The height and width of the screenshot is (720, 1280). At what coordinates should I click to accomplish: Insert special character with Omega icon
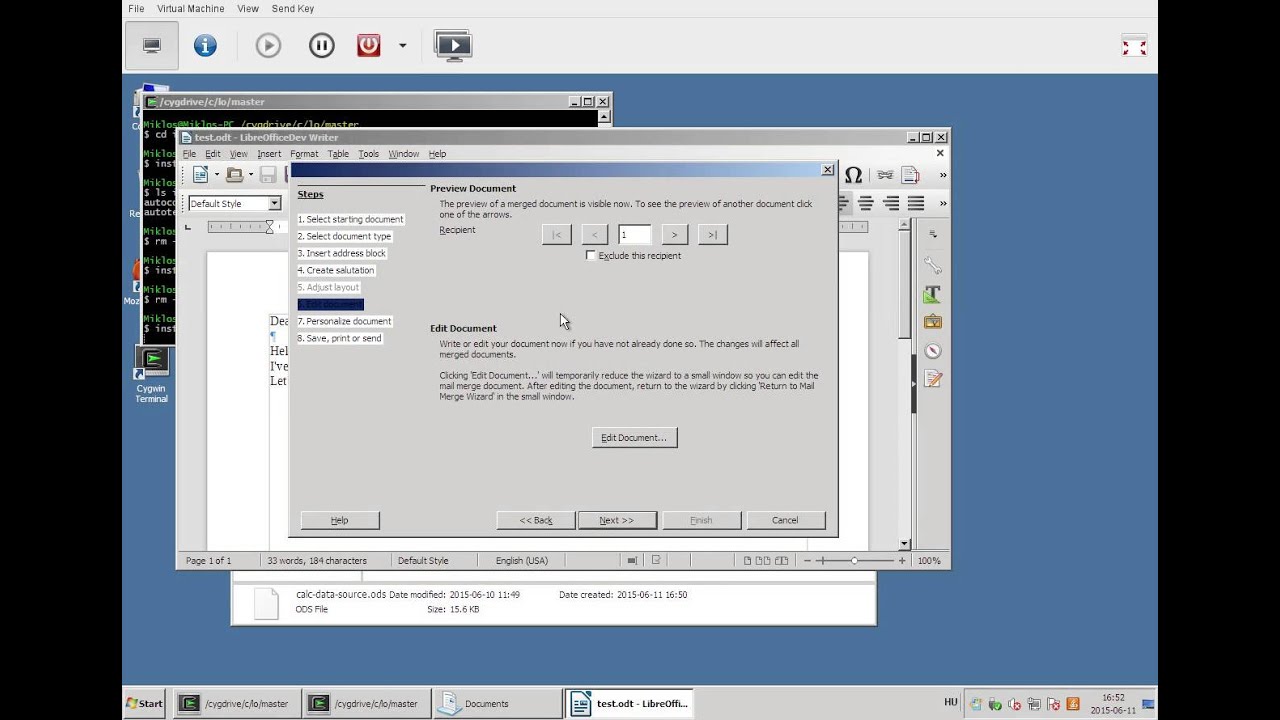(853, 175)
